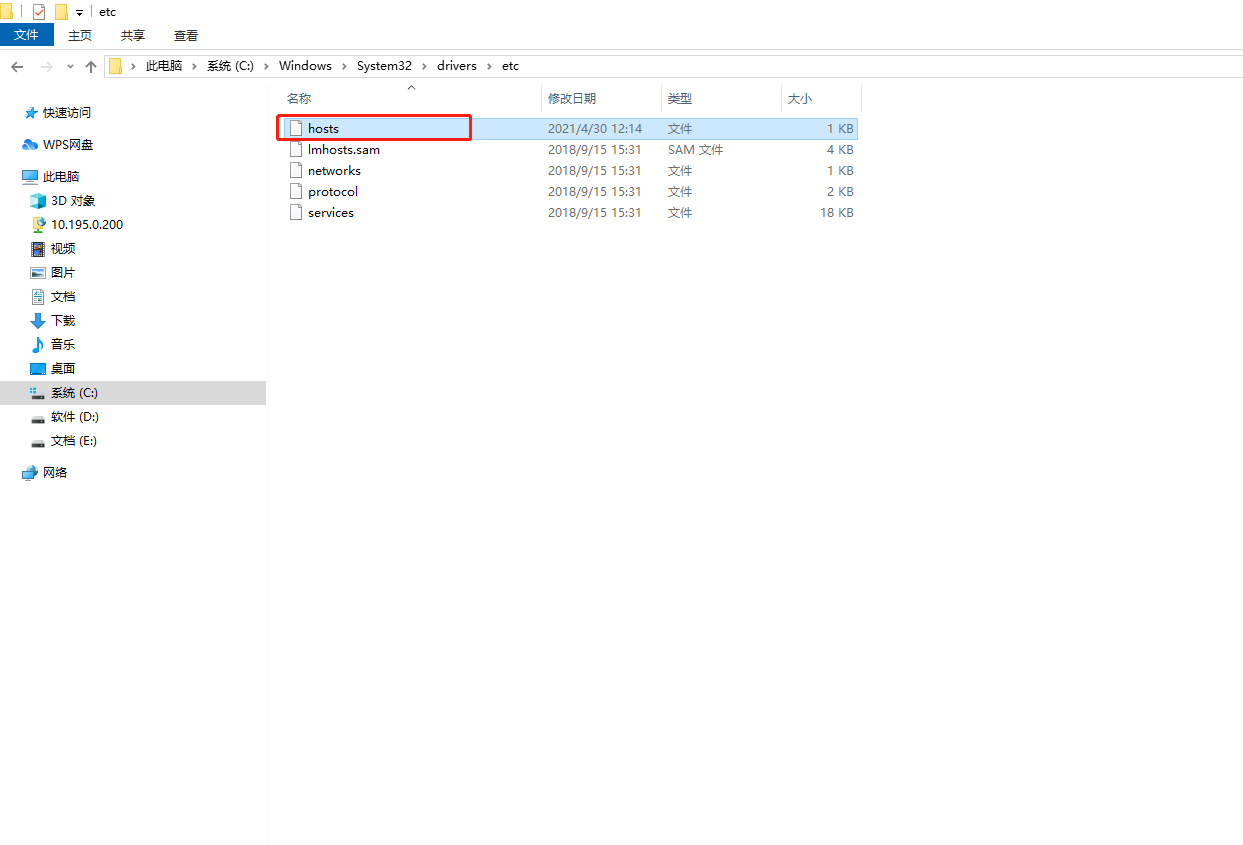Image resolution: width=1243 pixels, height=845 pixels.
Task: Sort by the 修改日期 column header
Action: pyautogui.click(x=572, y=98)
